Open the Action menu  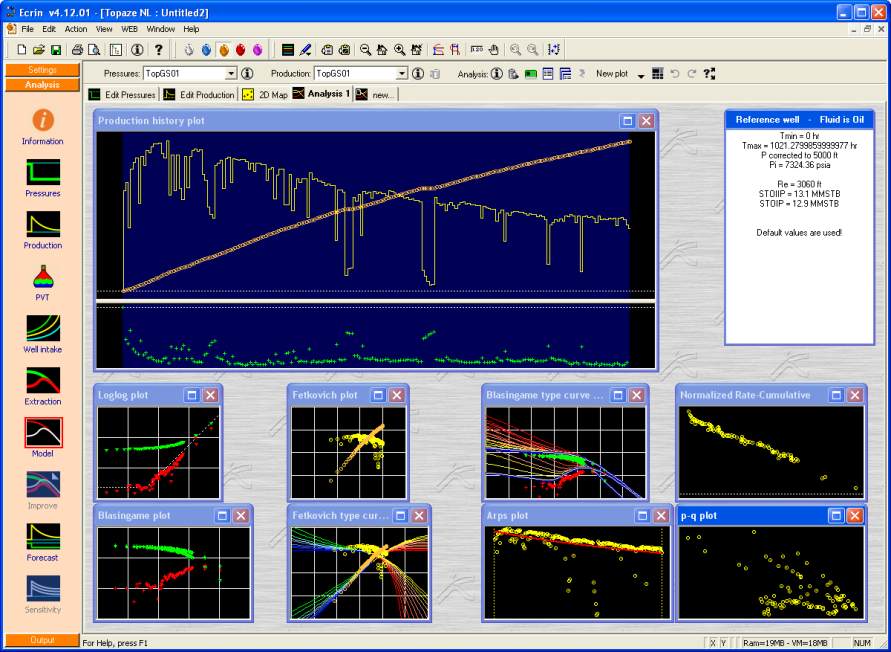(x=75, y=29)
